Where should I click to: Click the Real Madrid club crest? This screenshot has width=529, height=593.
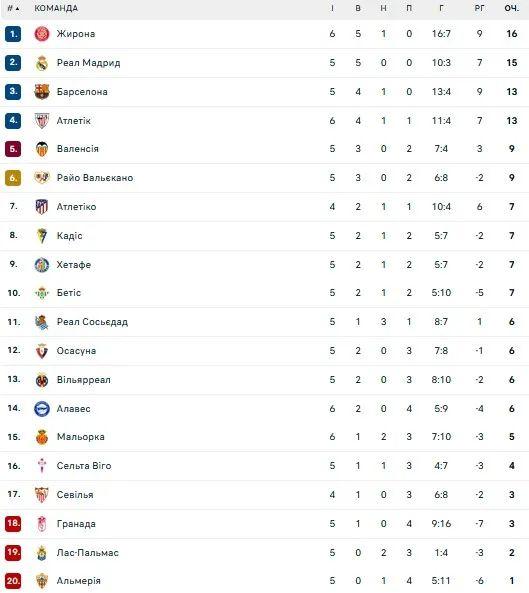pos(42,63)
